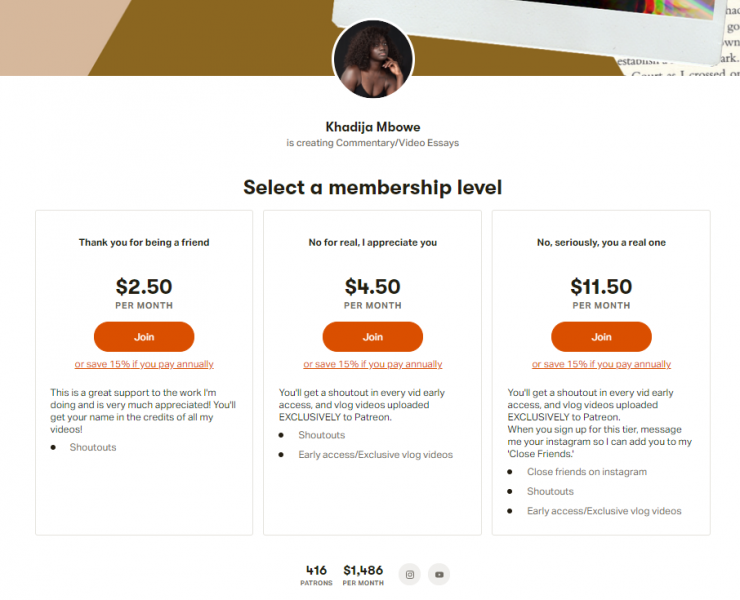Open the creator's YouTube icon link
The height and width of the screenshot is (600, 740).
[438, 574]
